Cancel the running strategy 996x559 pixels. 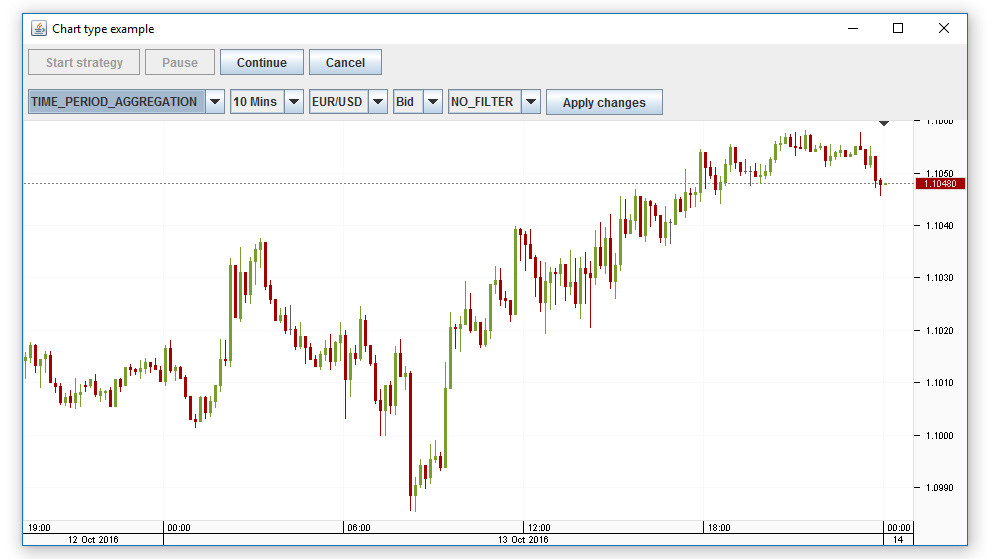point(346,62)
